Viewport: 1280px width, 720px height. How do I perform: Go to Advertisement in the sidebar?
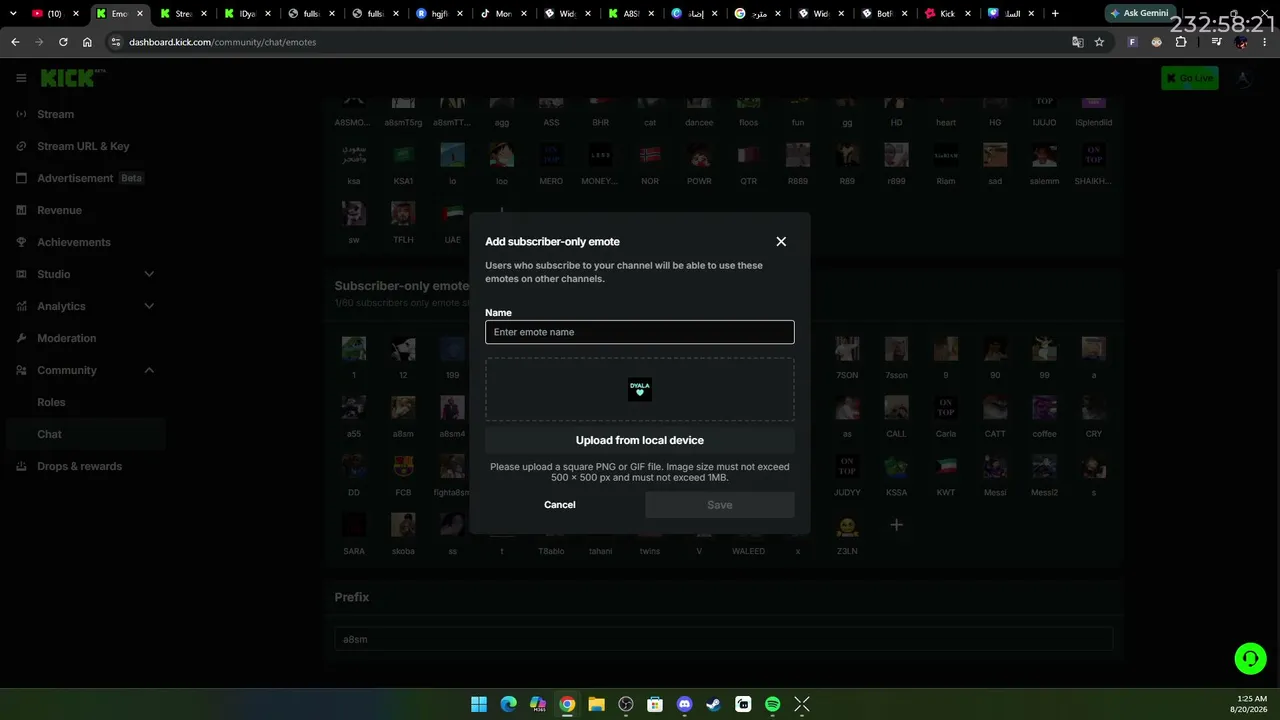tap(75, 178)
